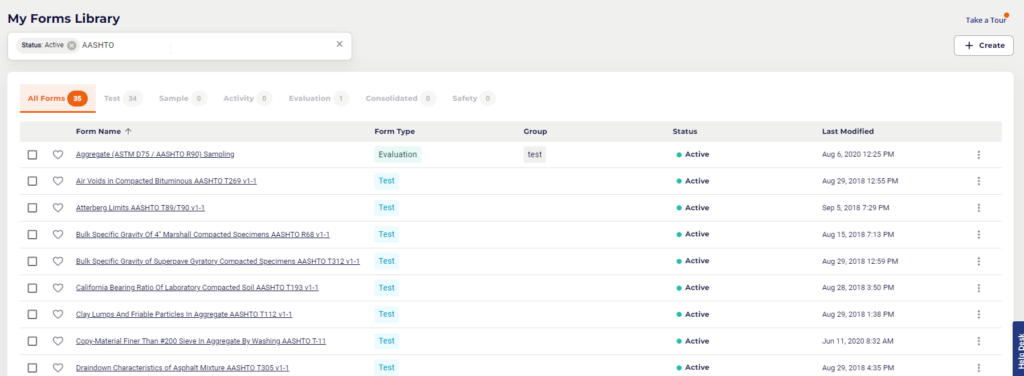The width and height of the screenshot is (1024, 376).
Task: Open more options for Draindown Characteristics row
Action: (978, 368)
